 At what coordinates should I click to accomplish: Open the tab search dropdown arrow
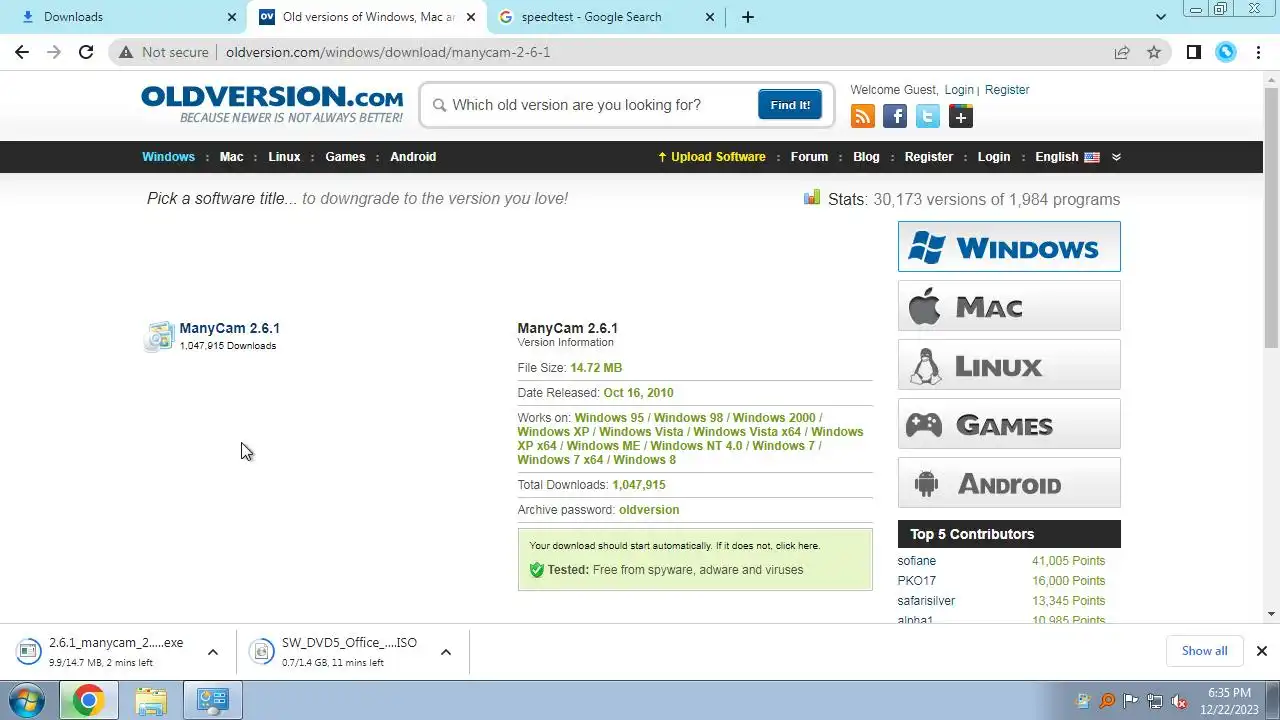tap(1160, 17)
